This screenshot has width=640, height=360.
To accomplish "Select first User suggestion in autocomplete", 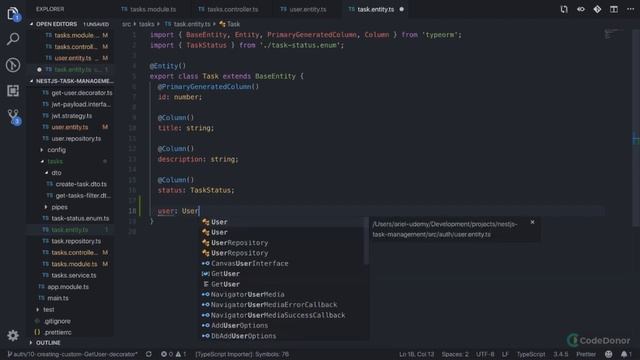I will (x=282, y=222).
